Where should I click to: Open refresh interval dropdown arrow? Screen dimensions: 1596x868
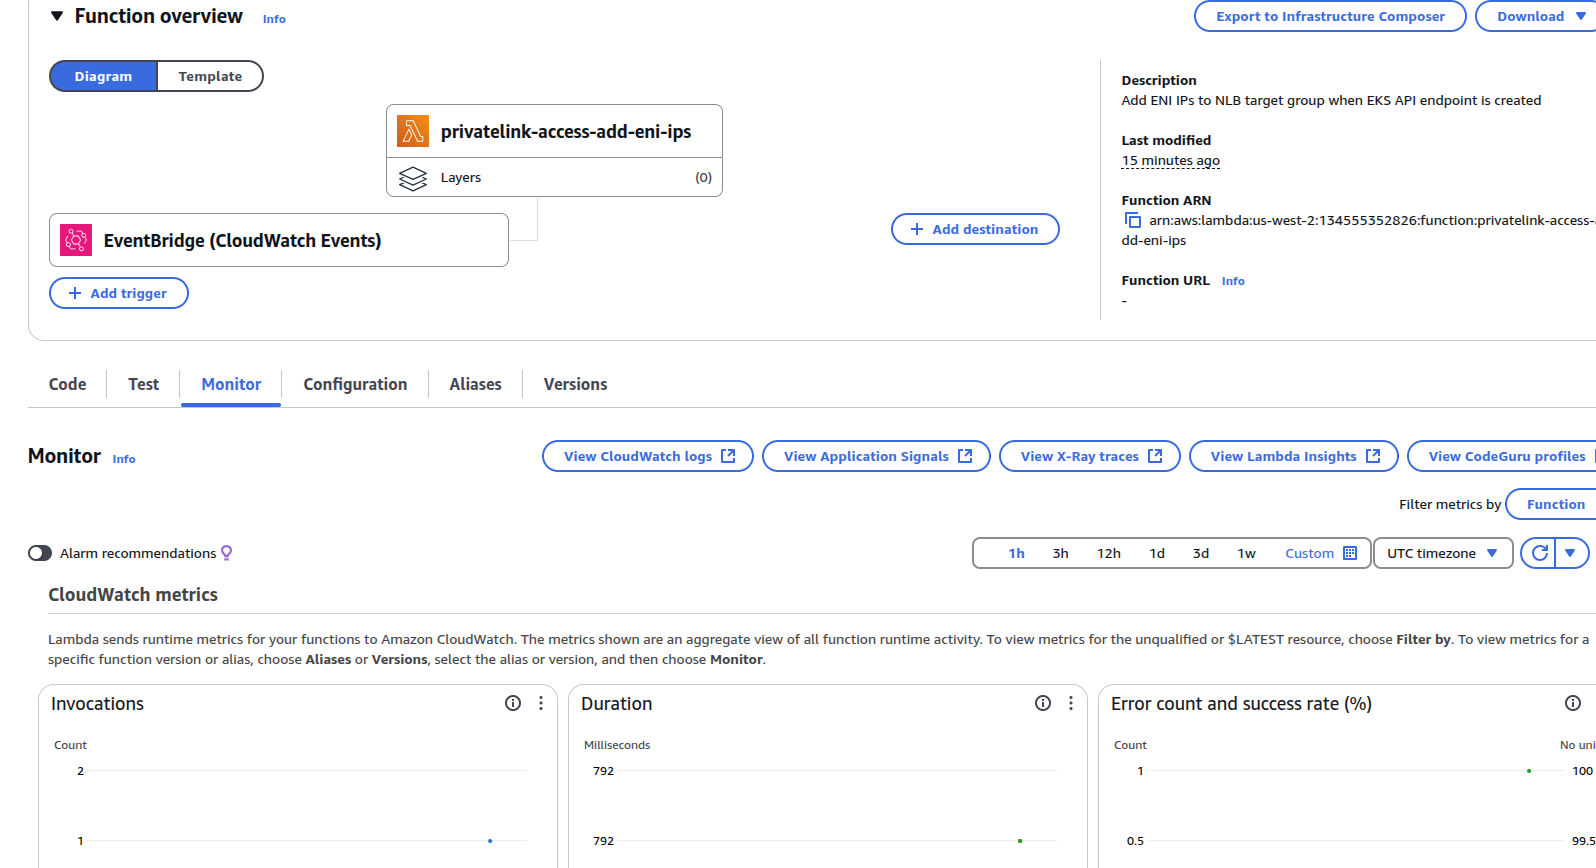click(1571, 553)
